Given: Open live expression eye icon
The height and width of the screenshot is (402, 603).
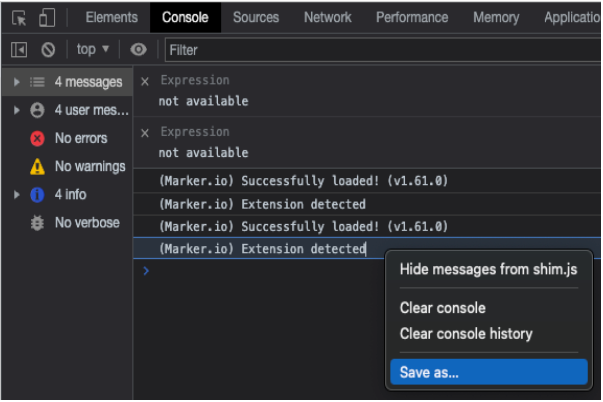Looking at the screenshot, I should click(x=138, y=49).
